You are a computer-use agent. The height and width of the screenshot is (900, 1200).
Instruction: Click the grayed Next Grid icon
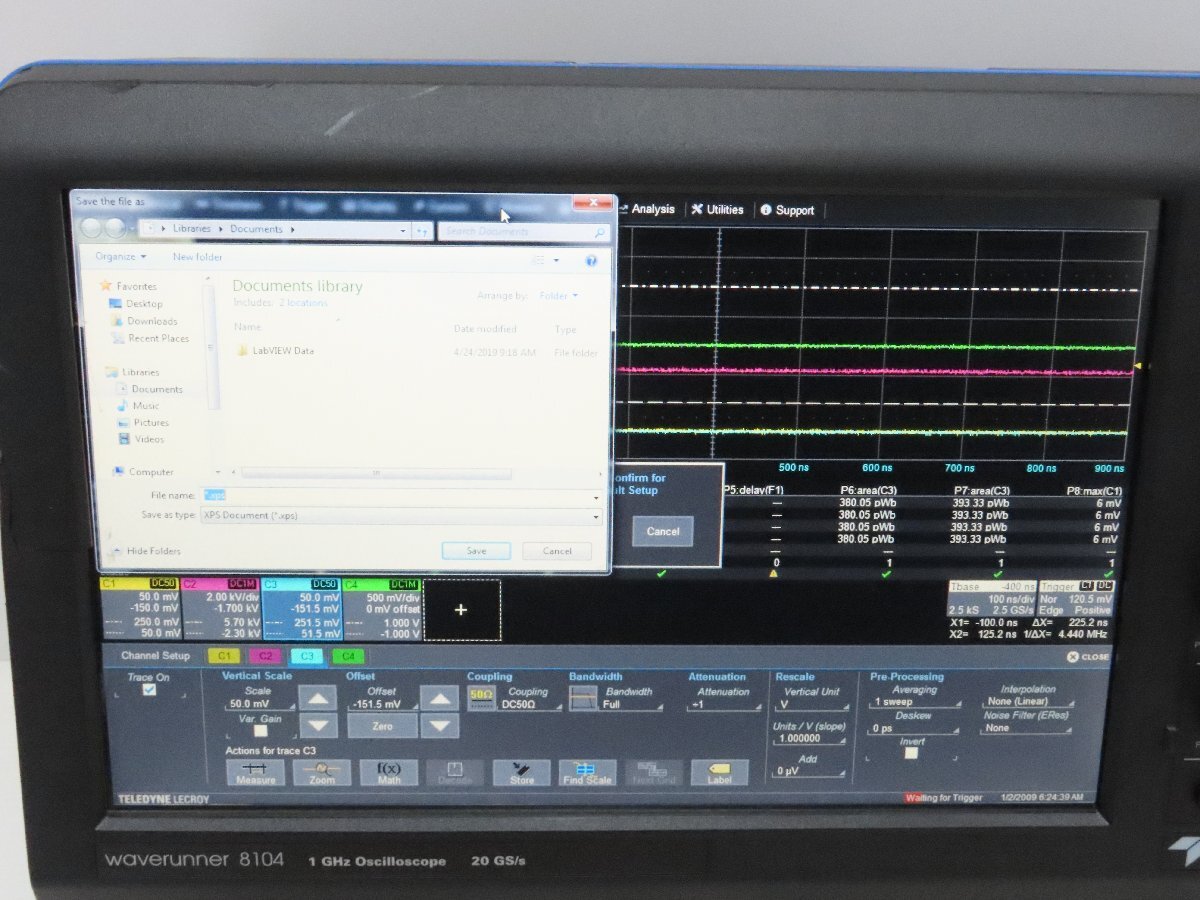click(x=654, y=772)
